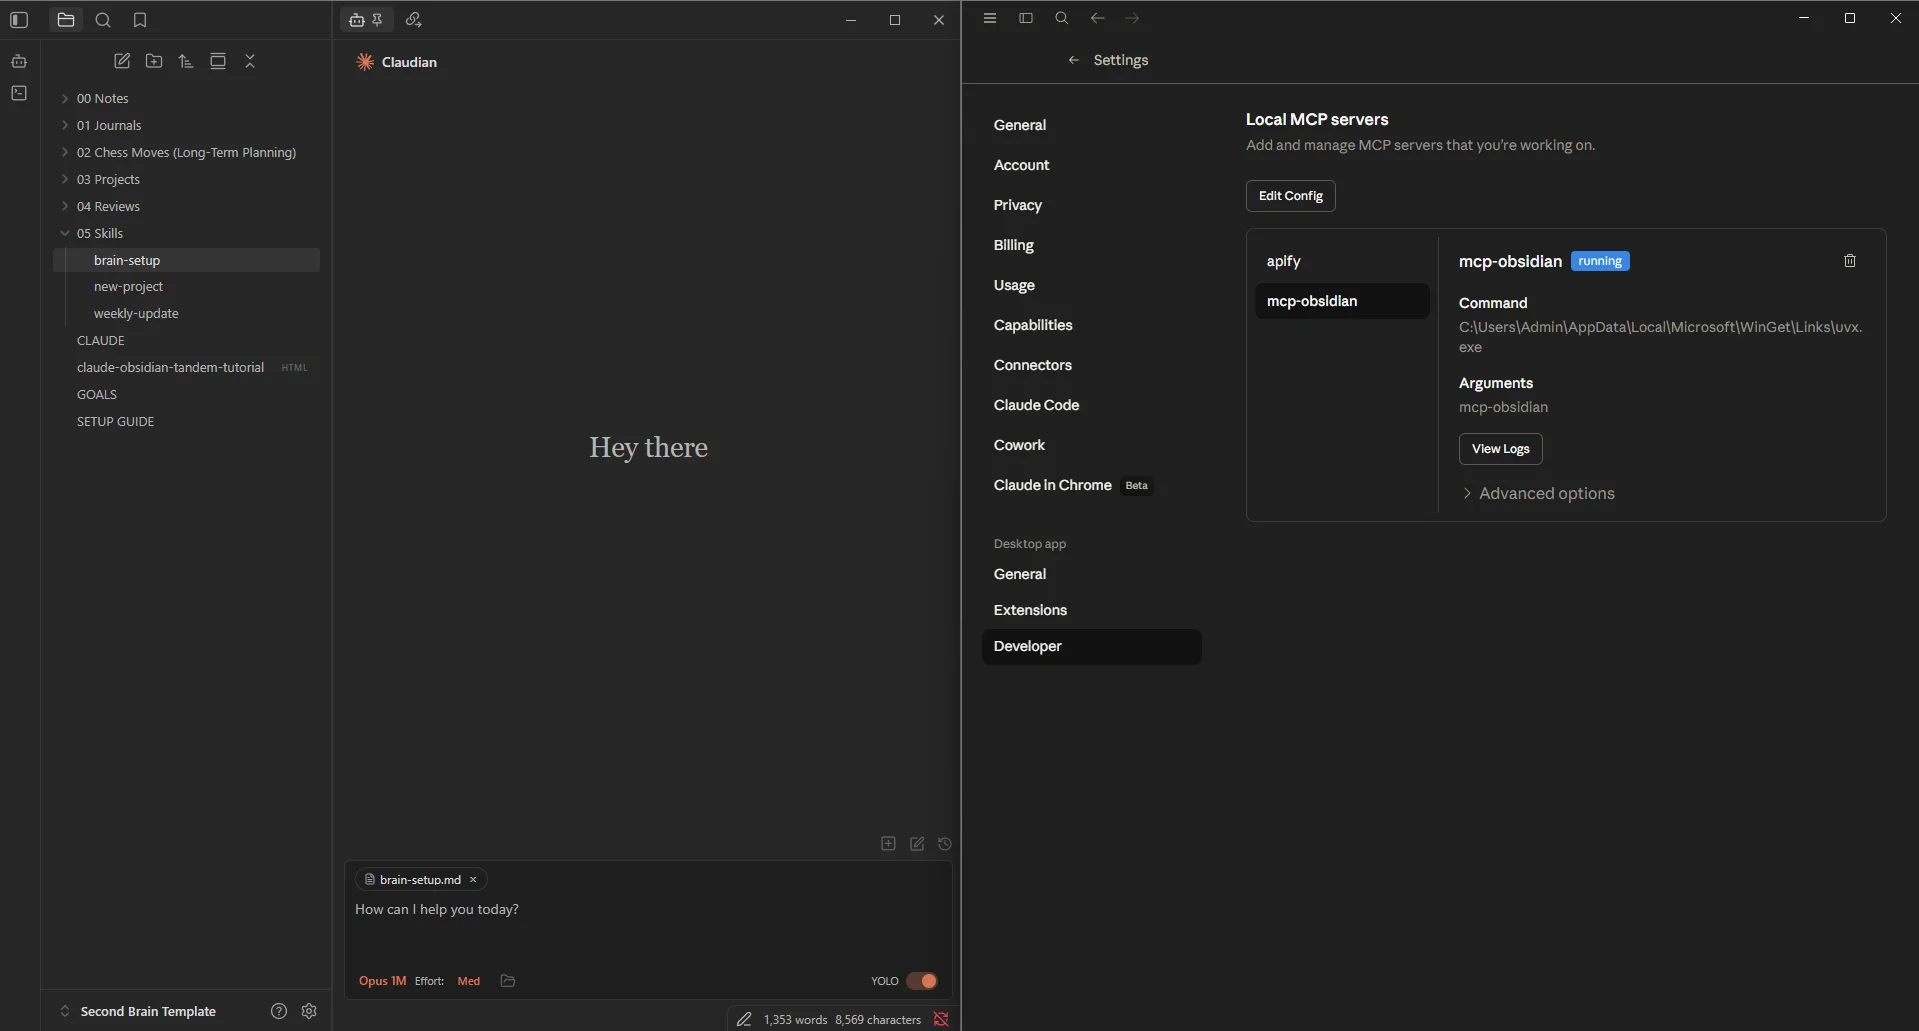Viewport: 1919px width, 1031px height.
Task: Go back using Claude title bar arrow
Action: [1098, 18]
